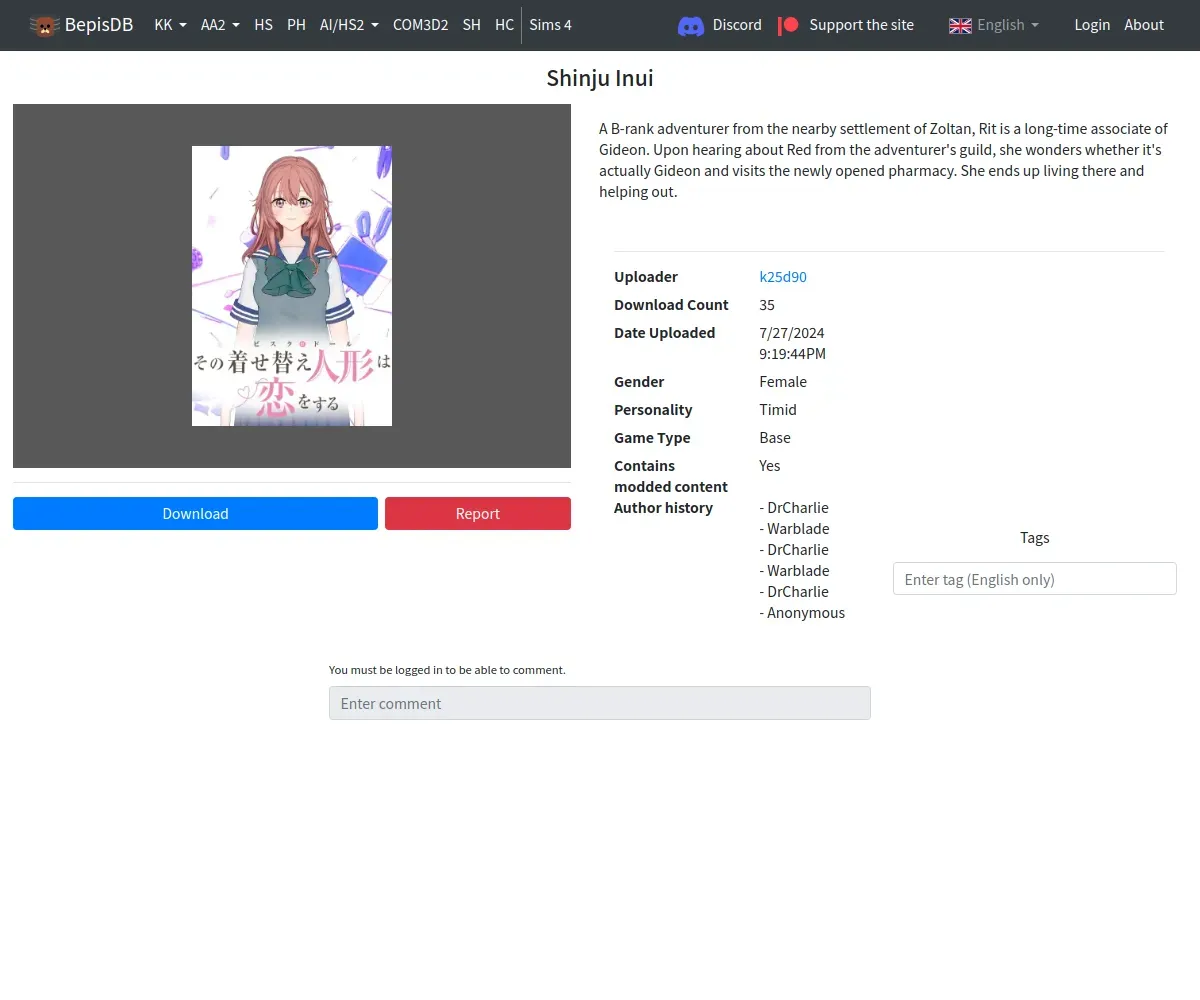Image resolution: width=1200 pixels, height=1000 pixels.
Task: Open the KK dropdown menu
Action: (x=170, y=25)
